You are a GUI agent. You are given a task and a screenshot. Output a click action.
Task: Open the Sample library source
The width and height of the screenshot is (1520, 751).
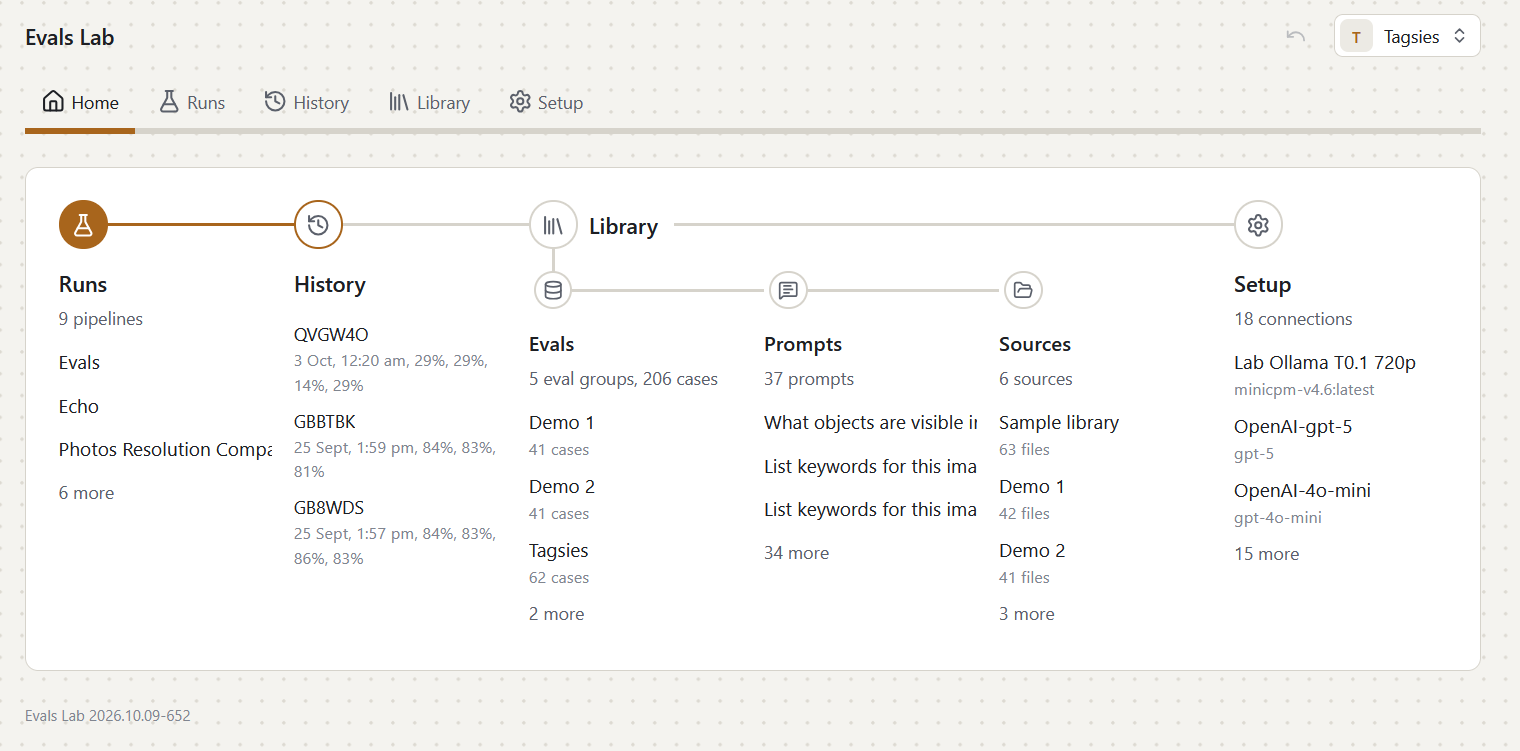click(1059, 423)
